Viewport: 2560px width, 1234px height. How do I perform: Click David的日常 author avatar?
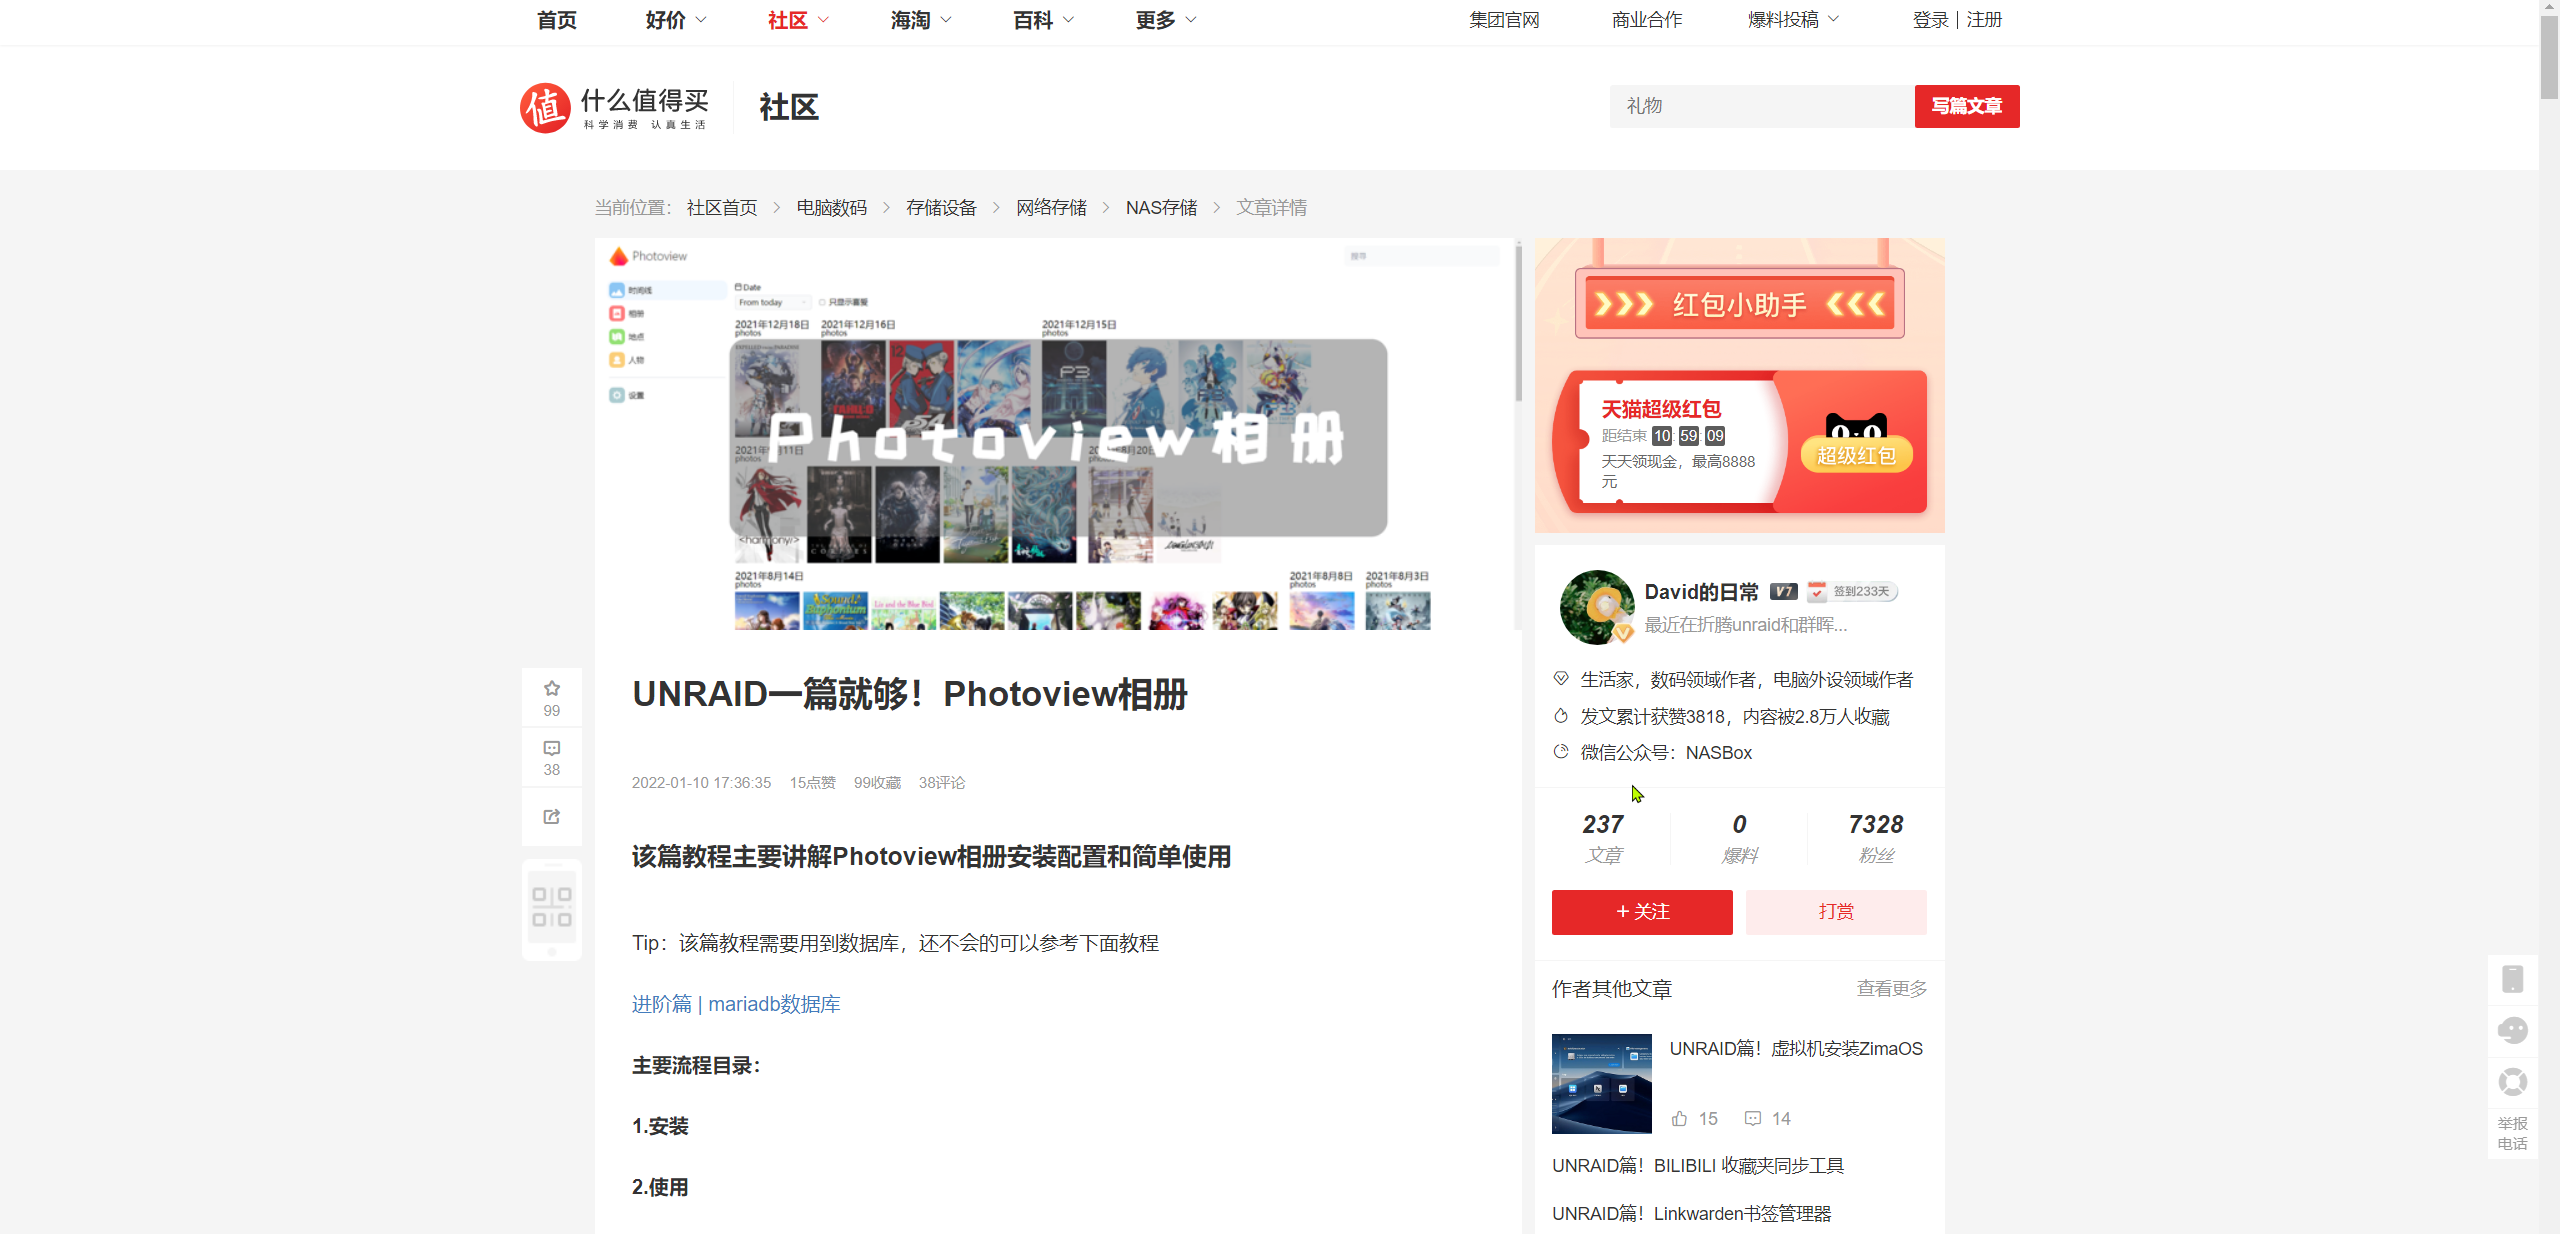(x=1597, y=607)
